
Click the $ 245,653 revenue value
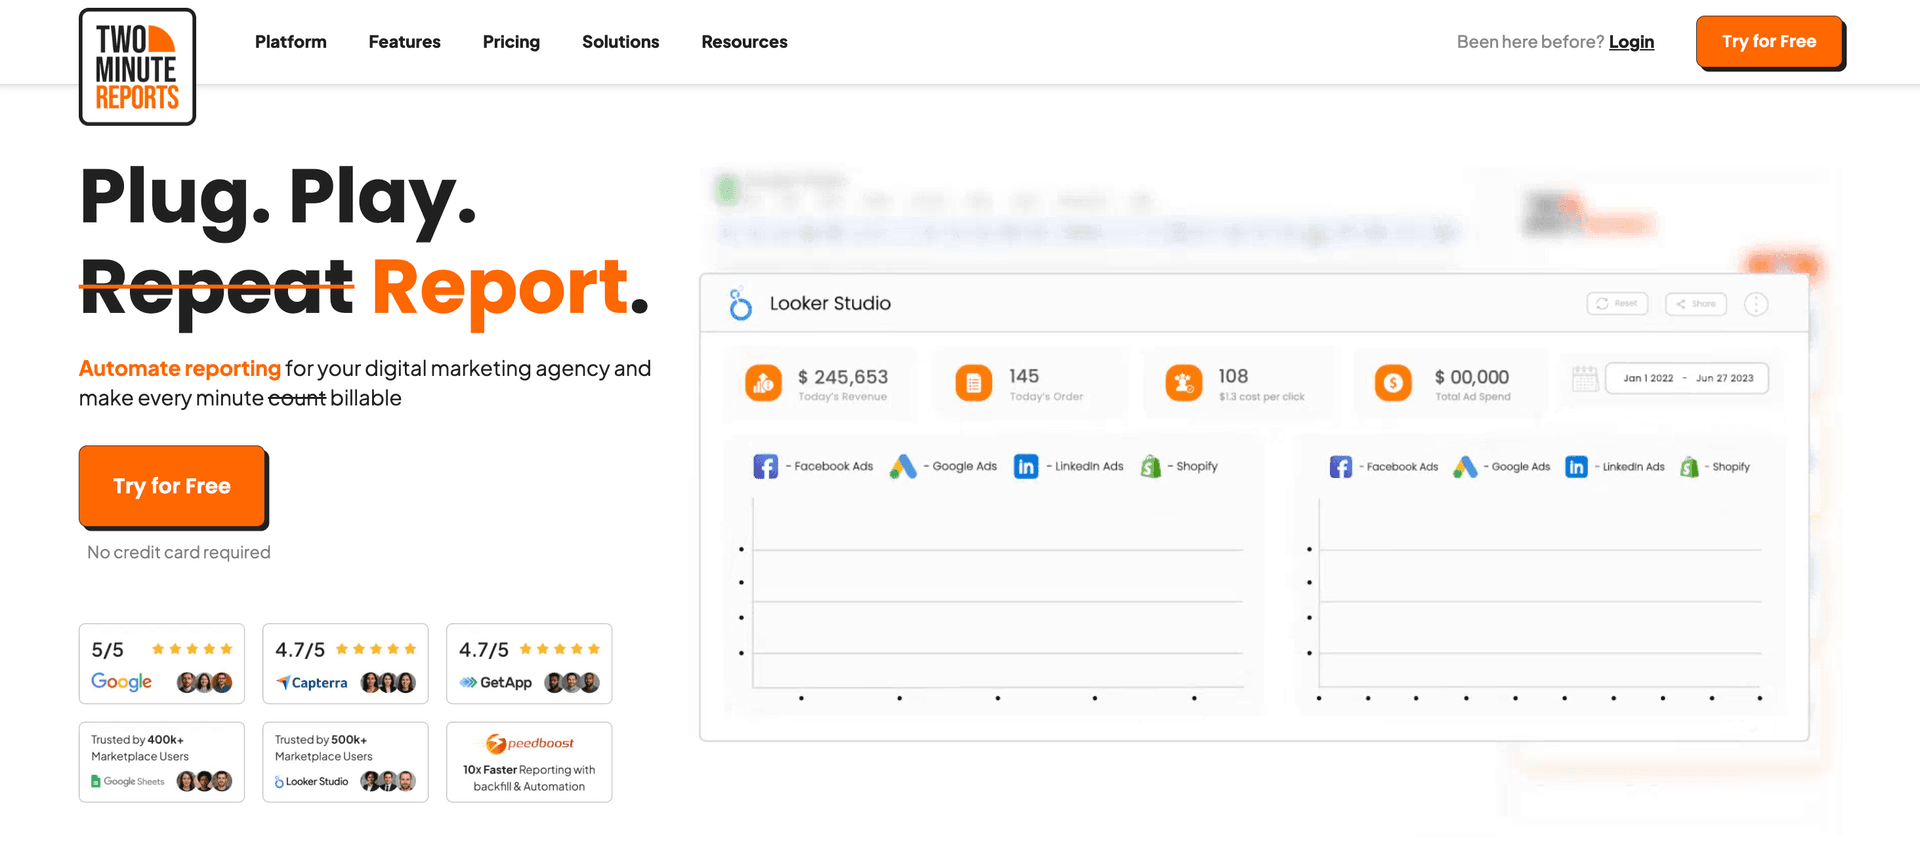point(843,377)
